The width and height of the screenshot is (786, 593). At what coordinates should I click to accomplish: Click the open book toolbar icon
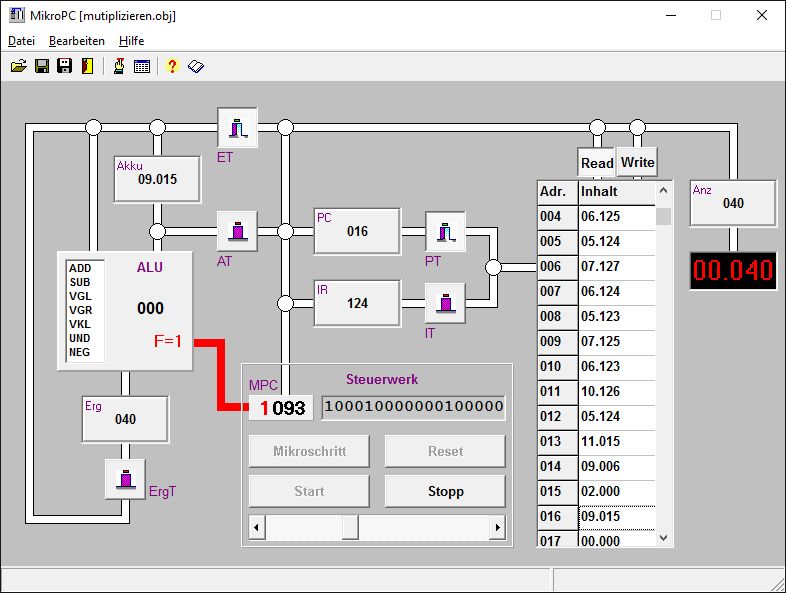click(195, 67)
